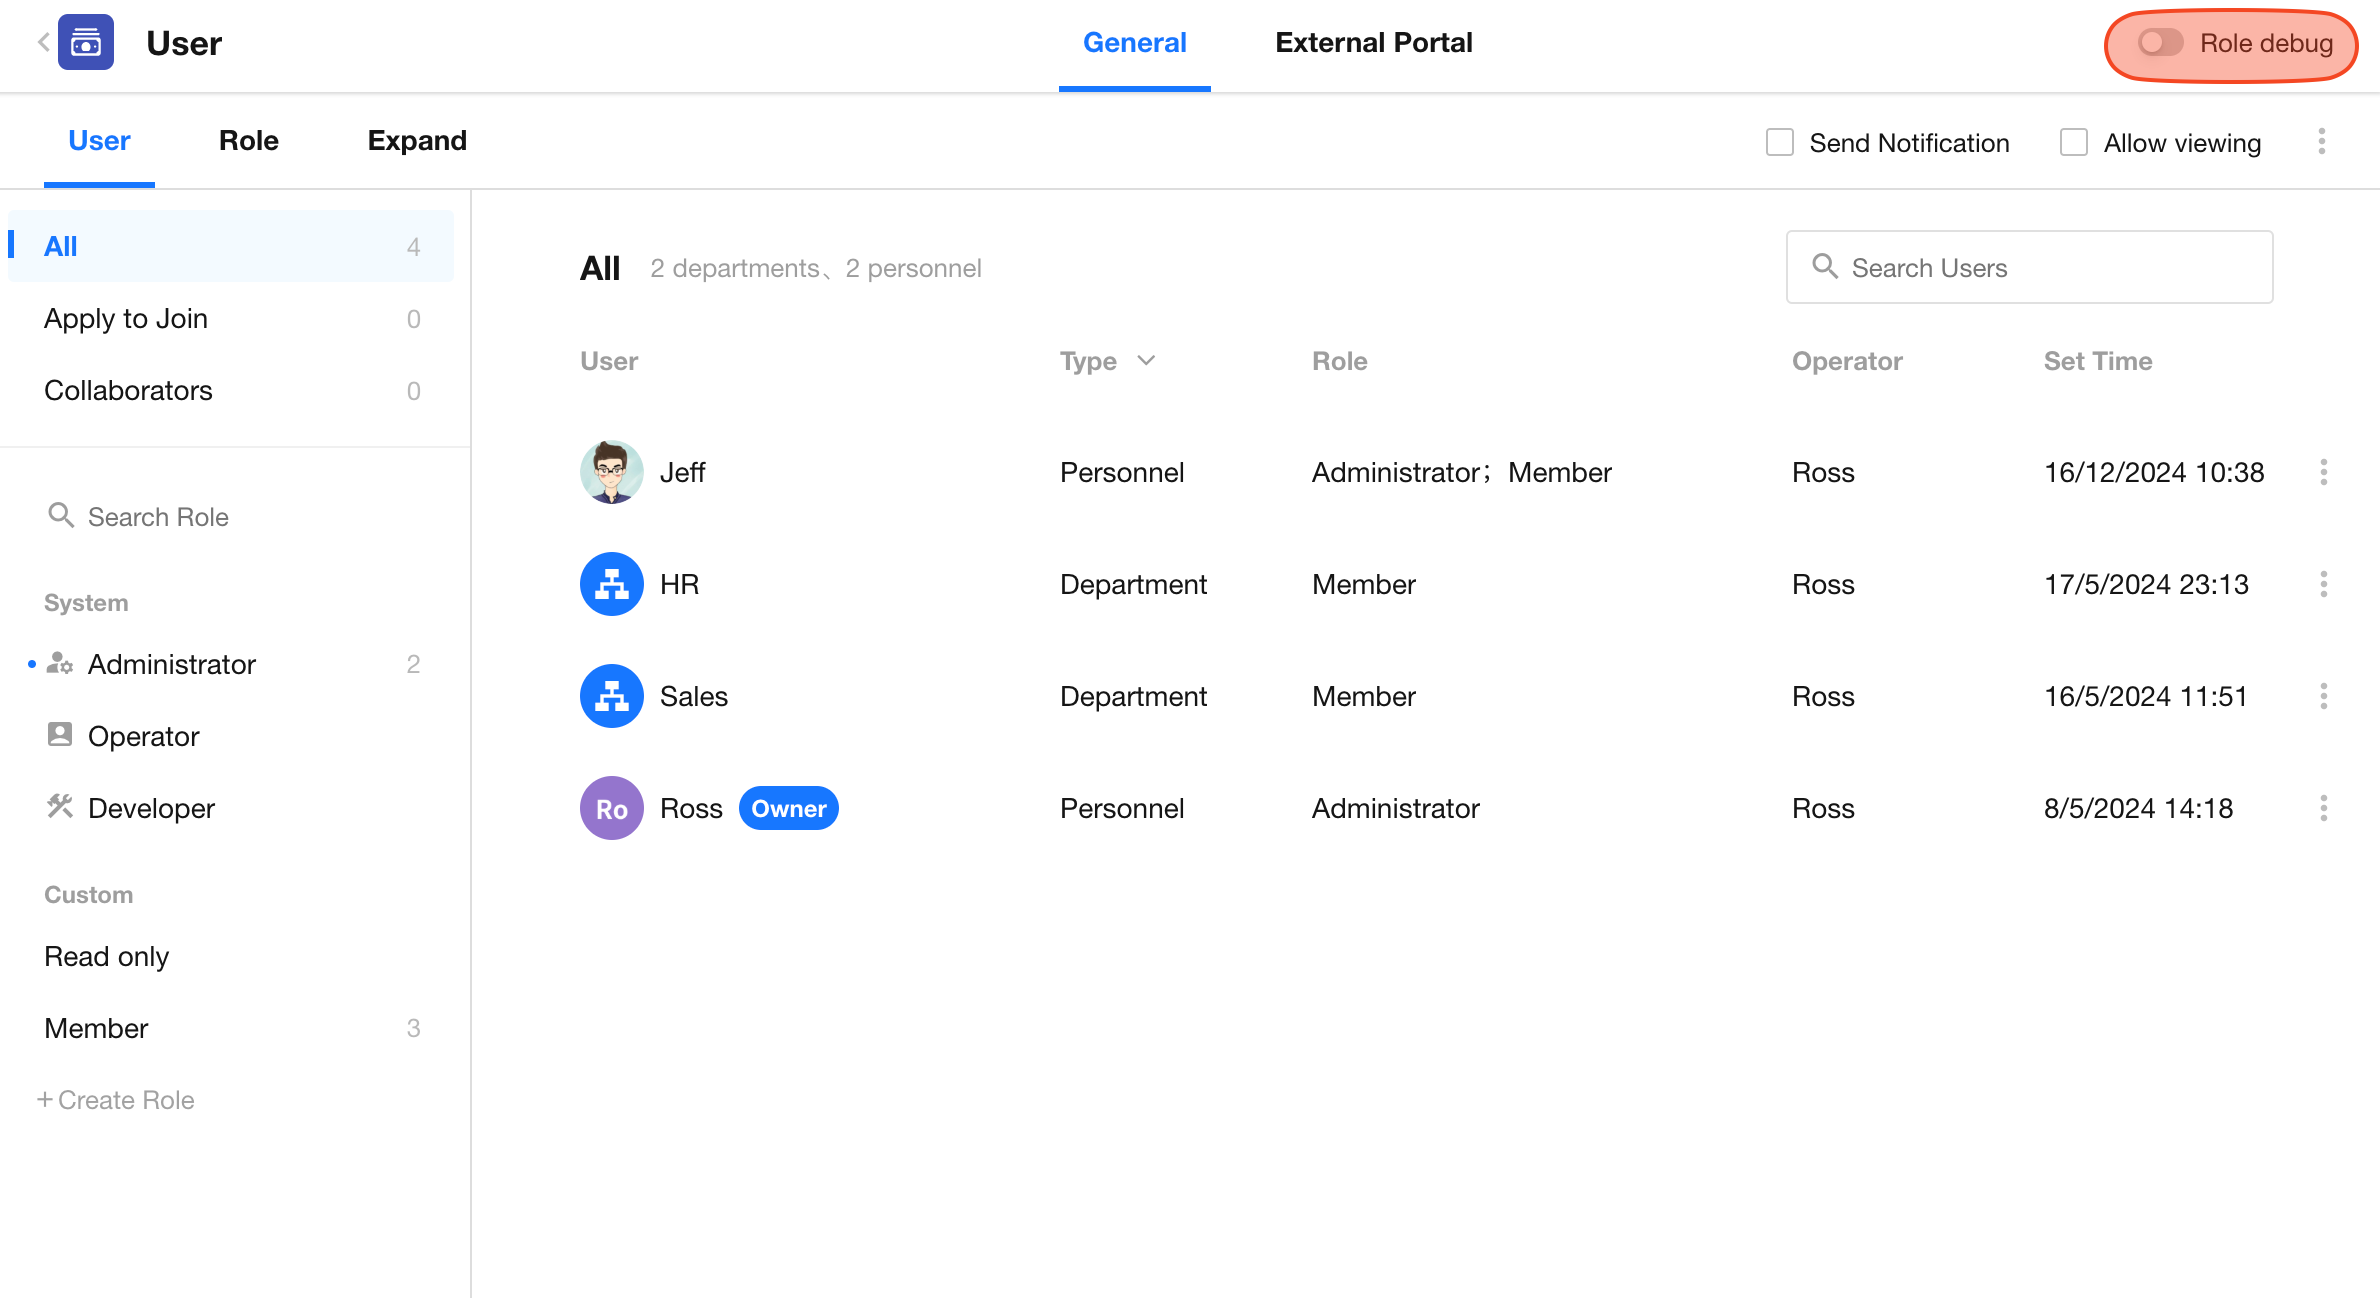
Task: Expand the Type column filter dropdown
Action: (x=1146, y=361)
